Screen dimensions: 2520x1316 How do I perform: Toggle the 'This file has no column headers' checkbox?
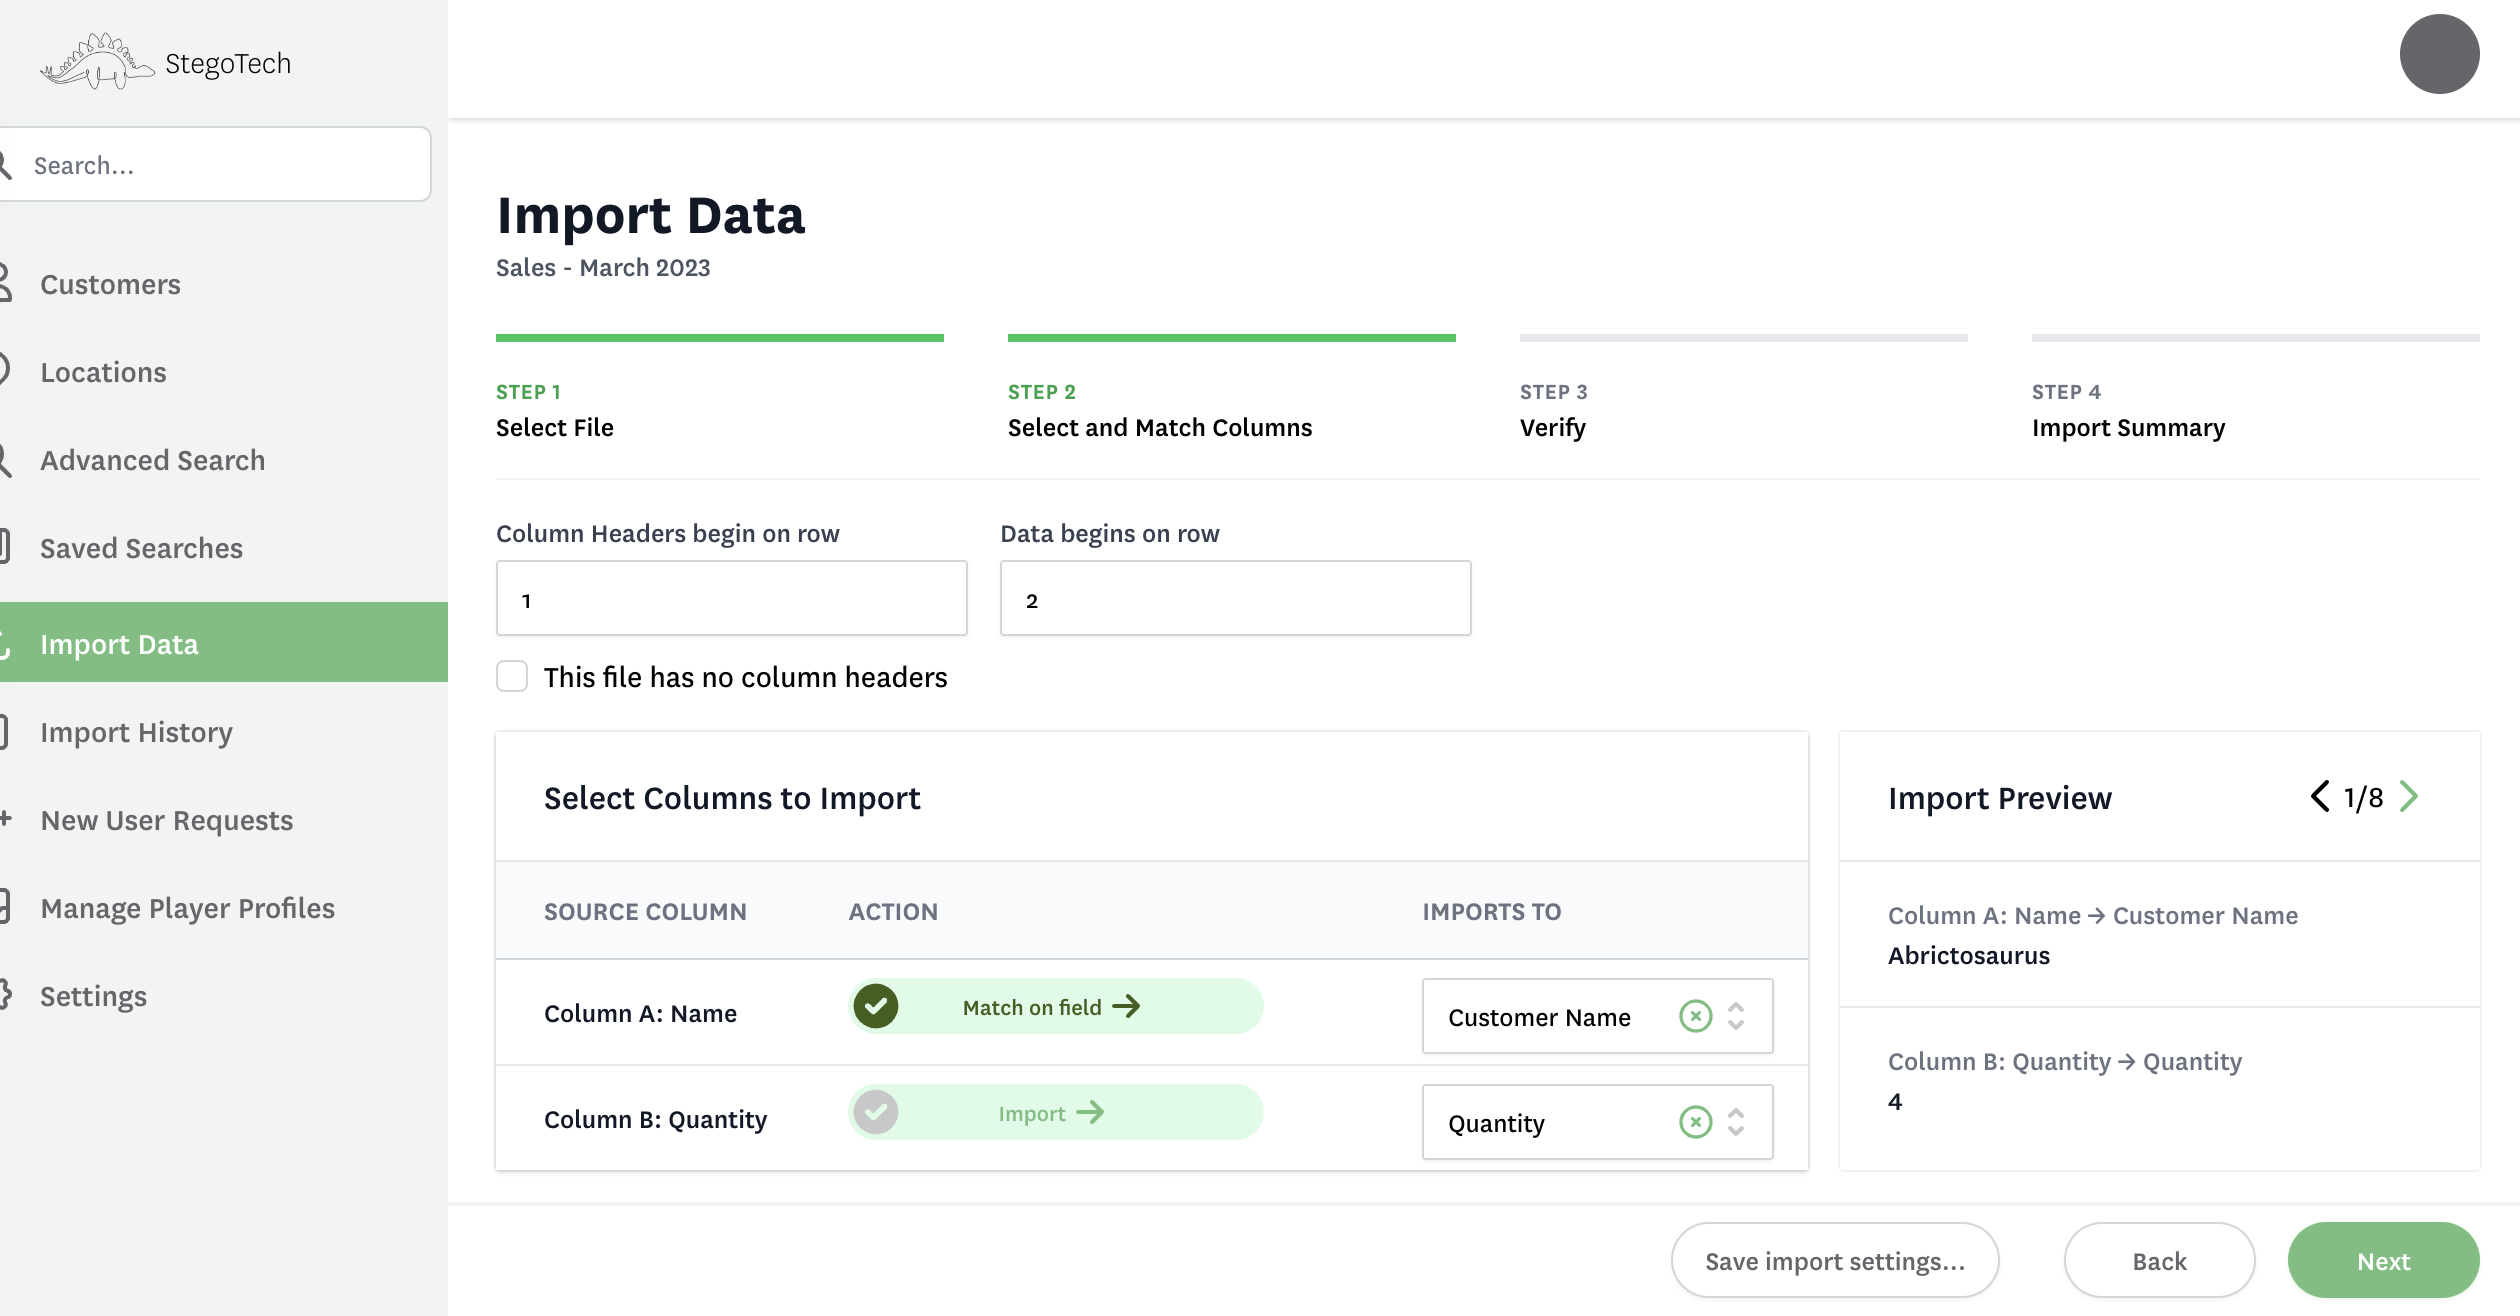click(512, 675)
